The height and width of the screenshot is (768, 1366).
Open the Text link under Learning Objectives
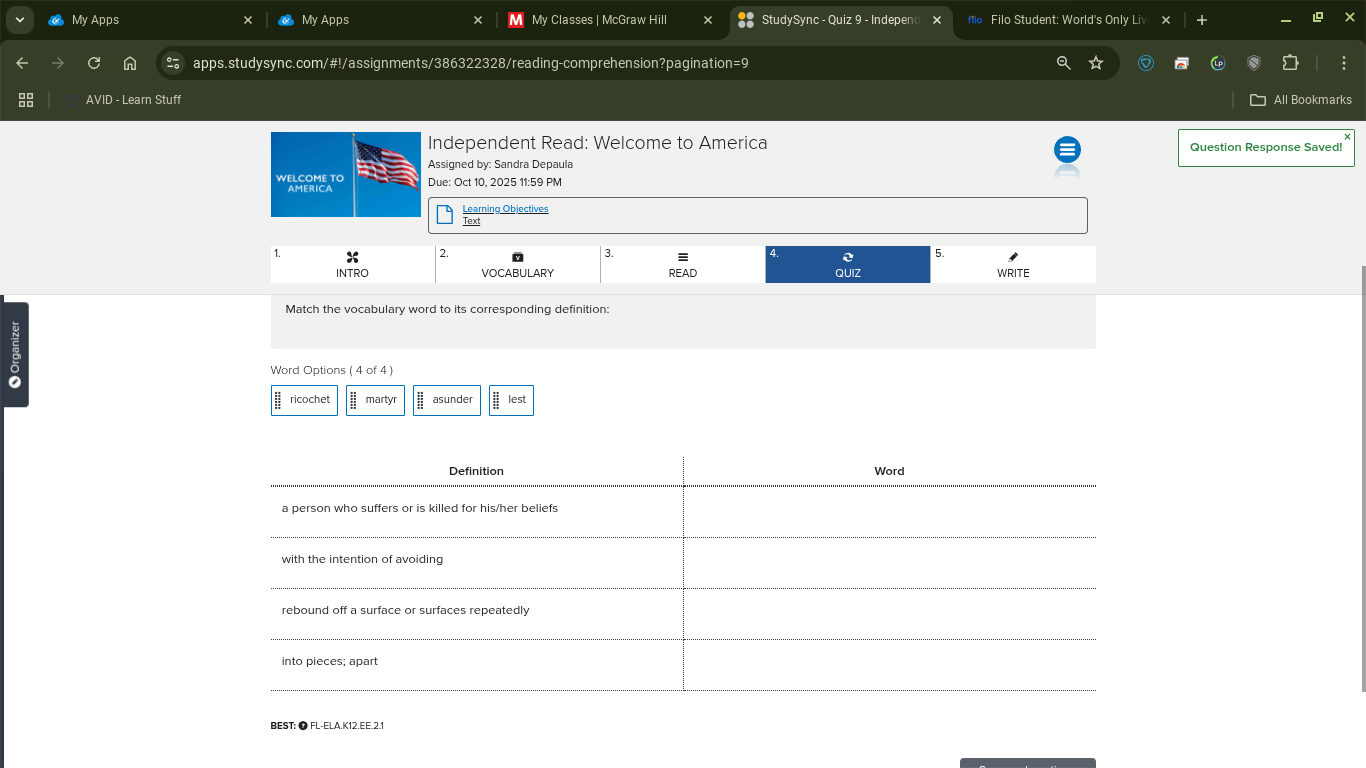(471, 221)
